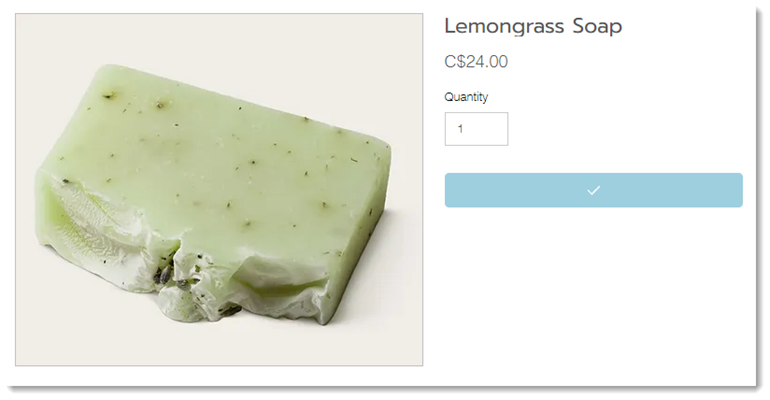Click the tick mark added-to-cart indicator
Image resolution: width=770 pixels, height=400 pixels.
[x=594, y=190]
